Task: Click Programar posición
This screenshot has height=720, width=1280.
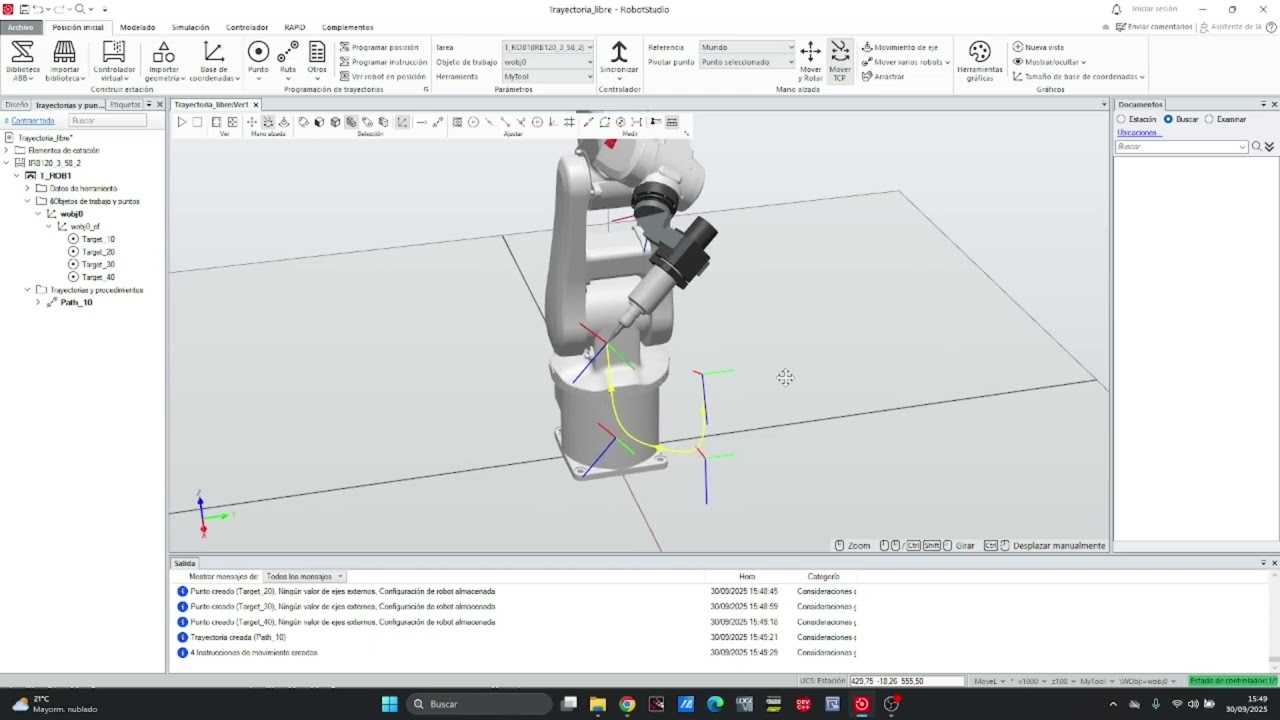Action: [x=379, y=47]
